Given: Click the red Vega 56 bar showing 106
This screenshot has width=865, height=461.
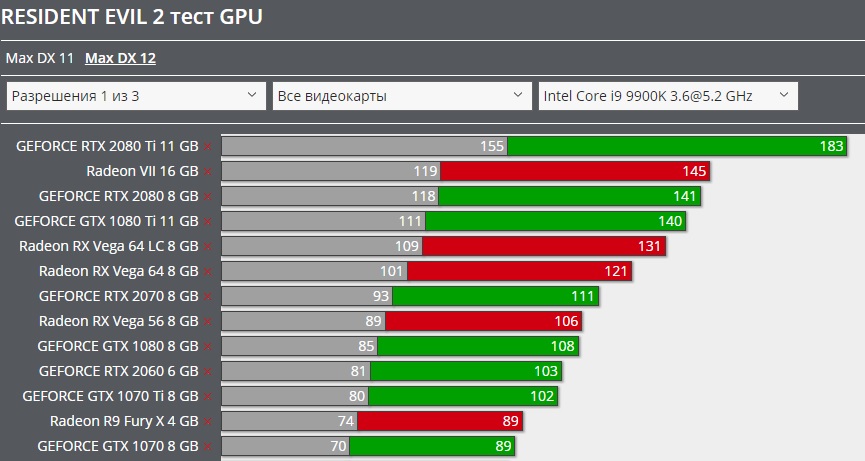Looking at the screenshot, I should [483, 321].
